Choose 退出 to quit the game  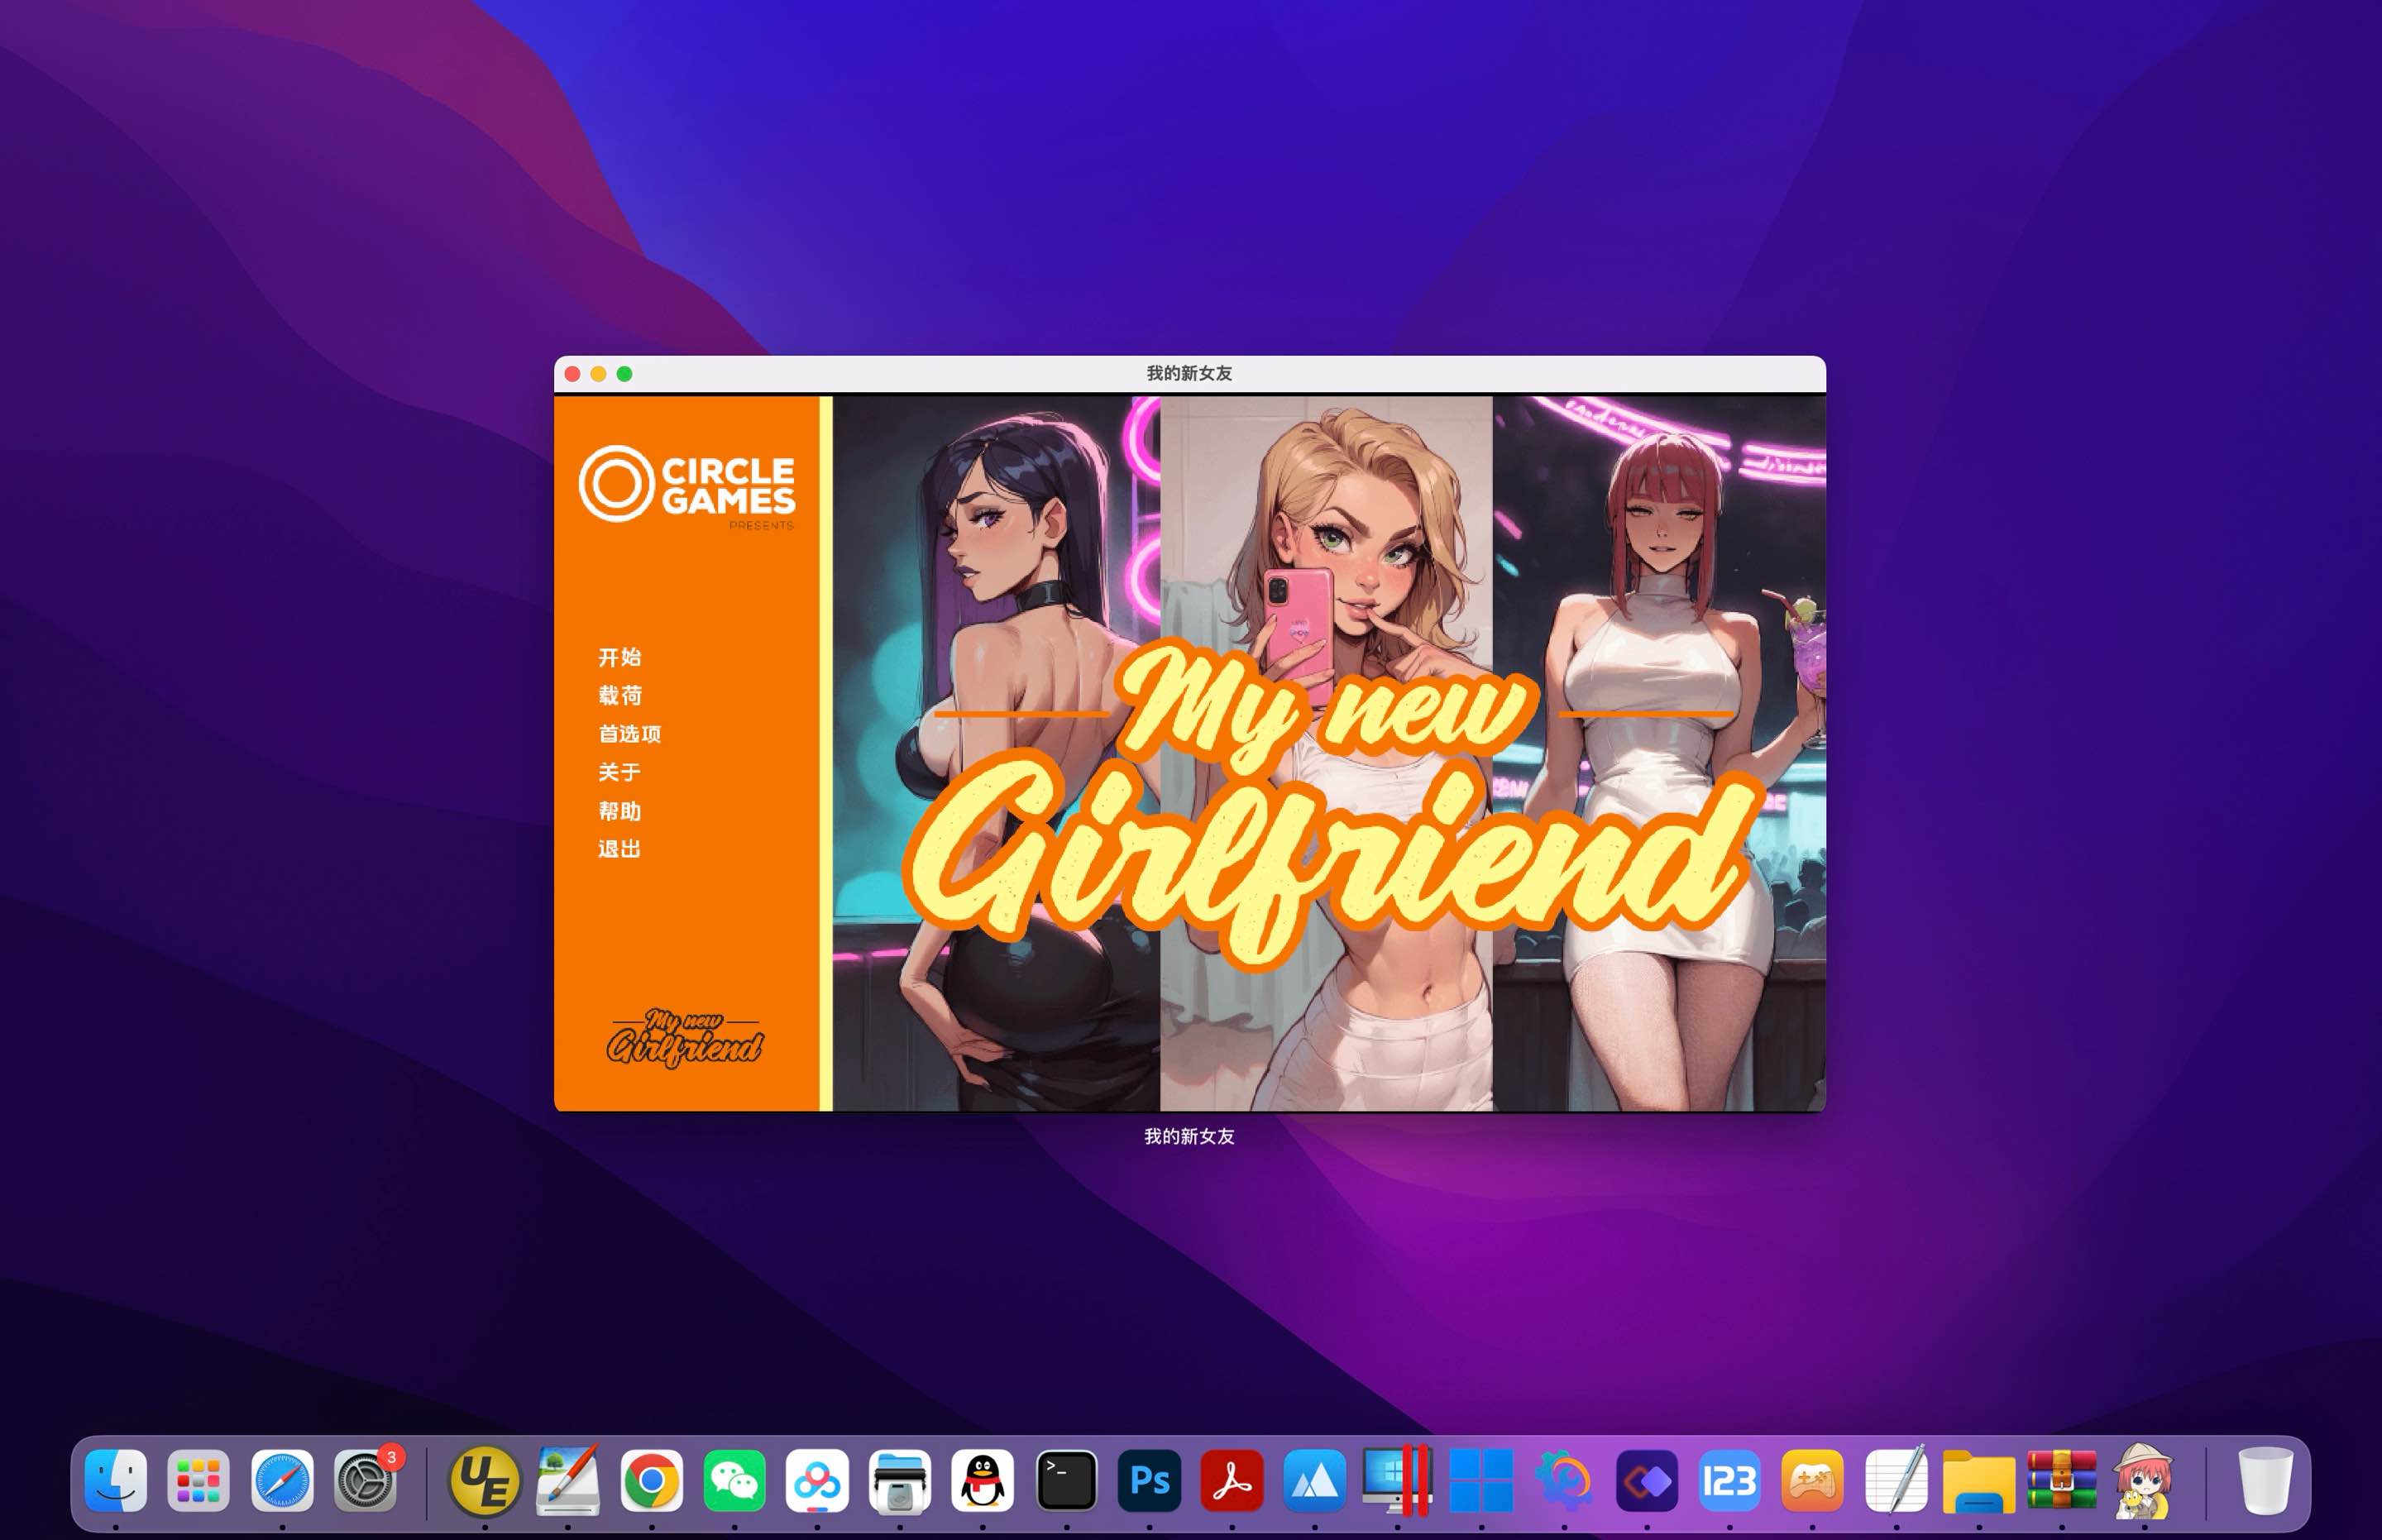click(x=619, y=849)
